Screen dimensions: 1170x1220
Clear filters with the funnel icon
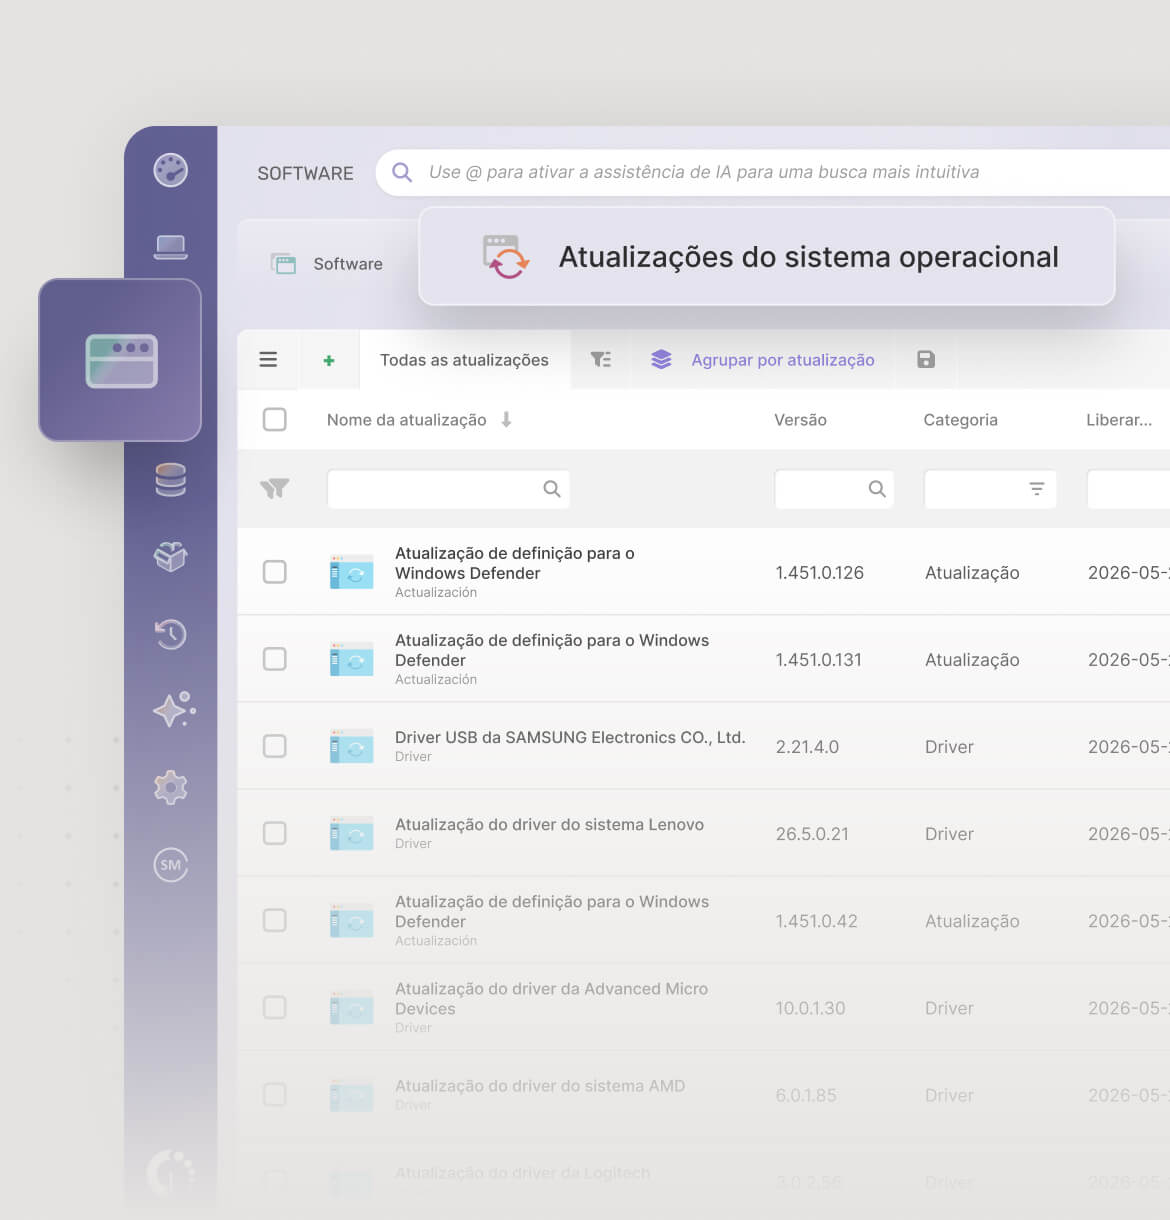[274, 489]
